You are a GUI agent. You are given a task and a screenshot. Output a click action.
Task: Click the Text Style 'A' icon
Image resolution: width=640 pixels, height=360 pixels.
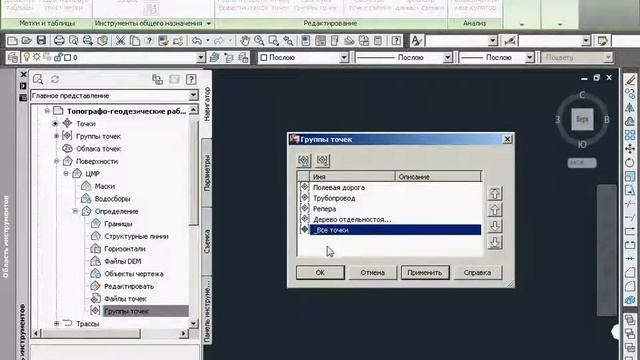coord(416,40)
